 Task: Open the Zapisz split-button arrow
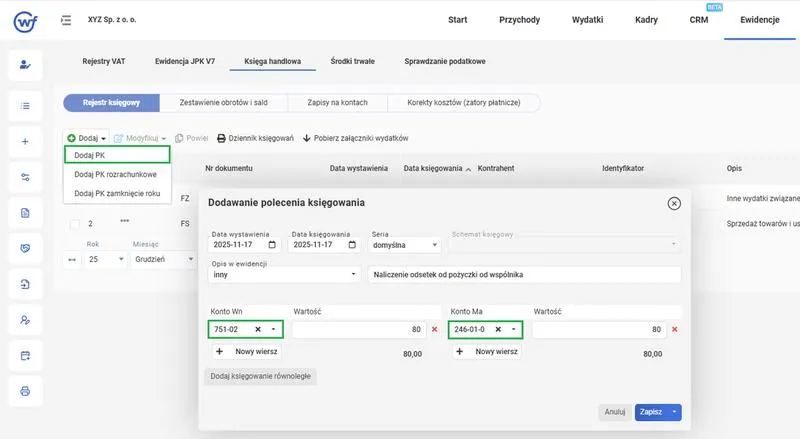pyautogui.click(x=674, y=412)
